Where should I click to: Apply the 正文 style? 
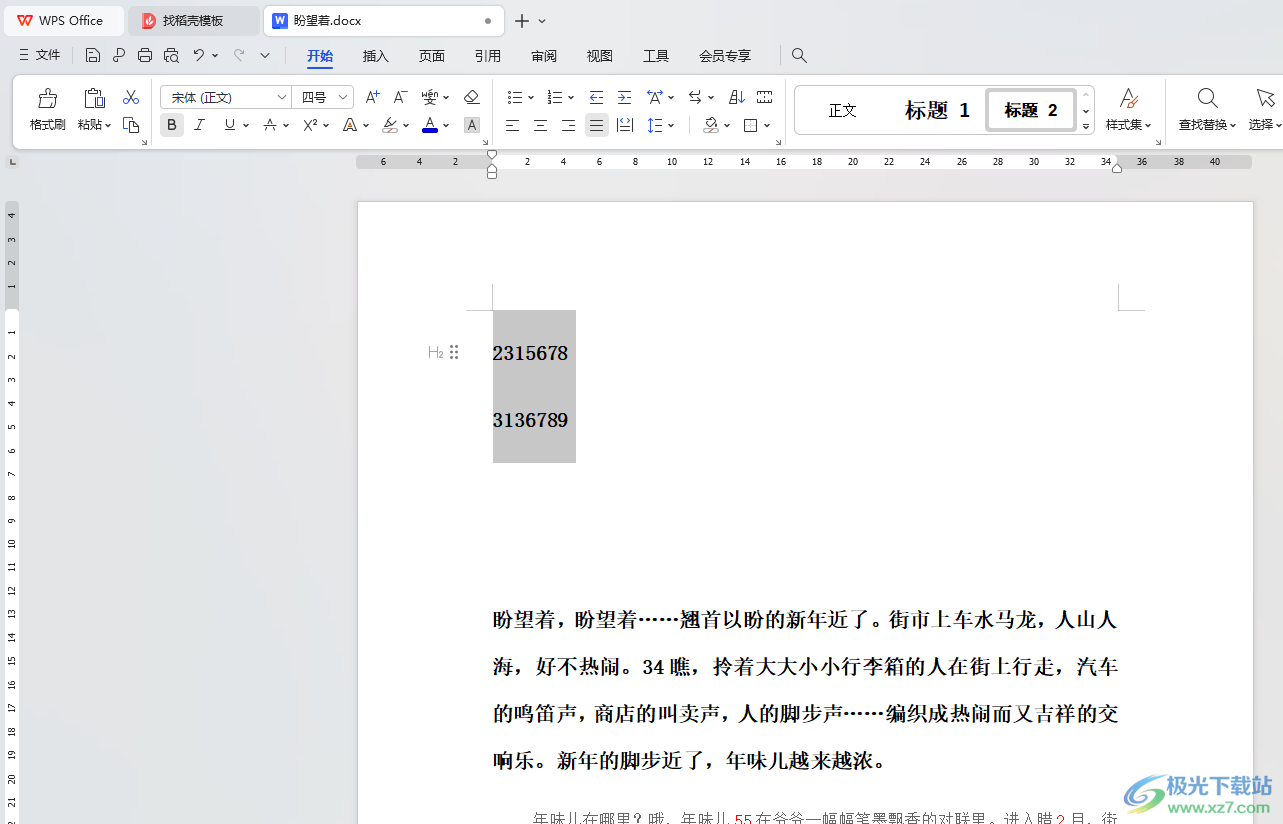[x=843, y=110]
